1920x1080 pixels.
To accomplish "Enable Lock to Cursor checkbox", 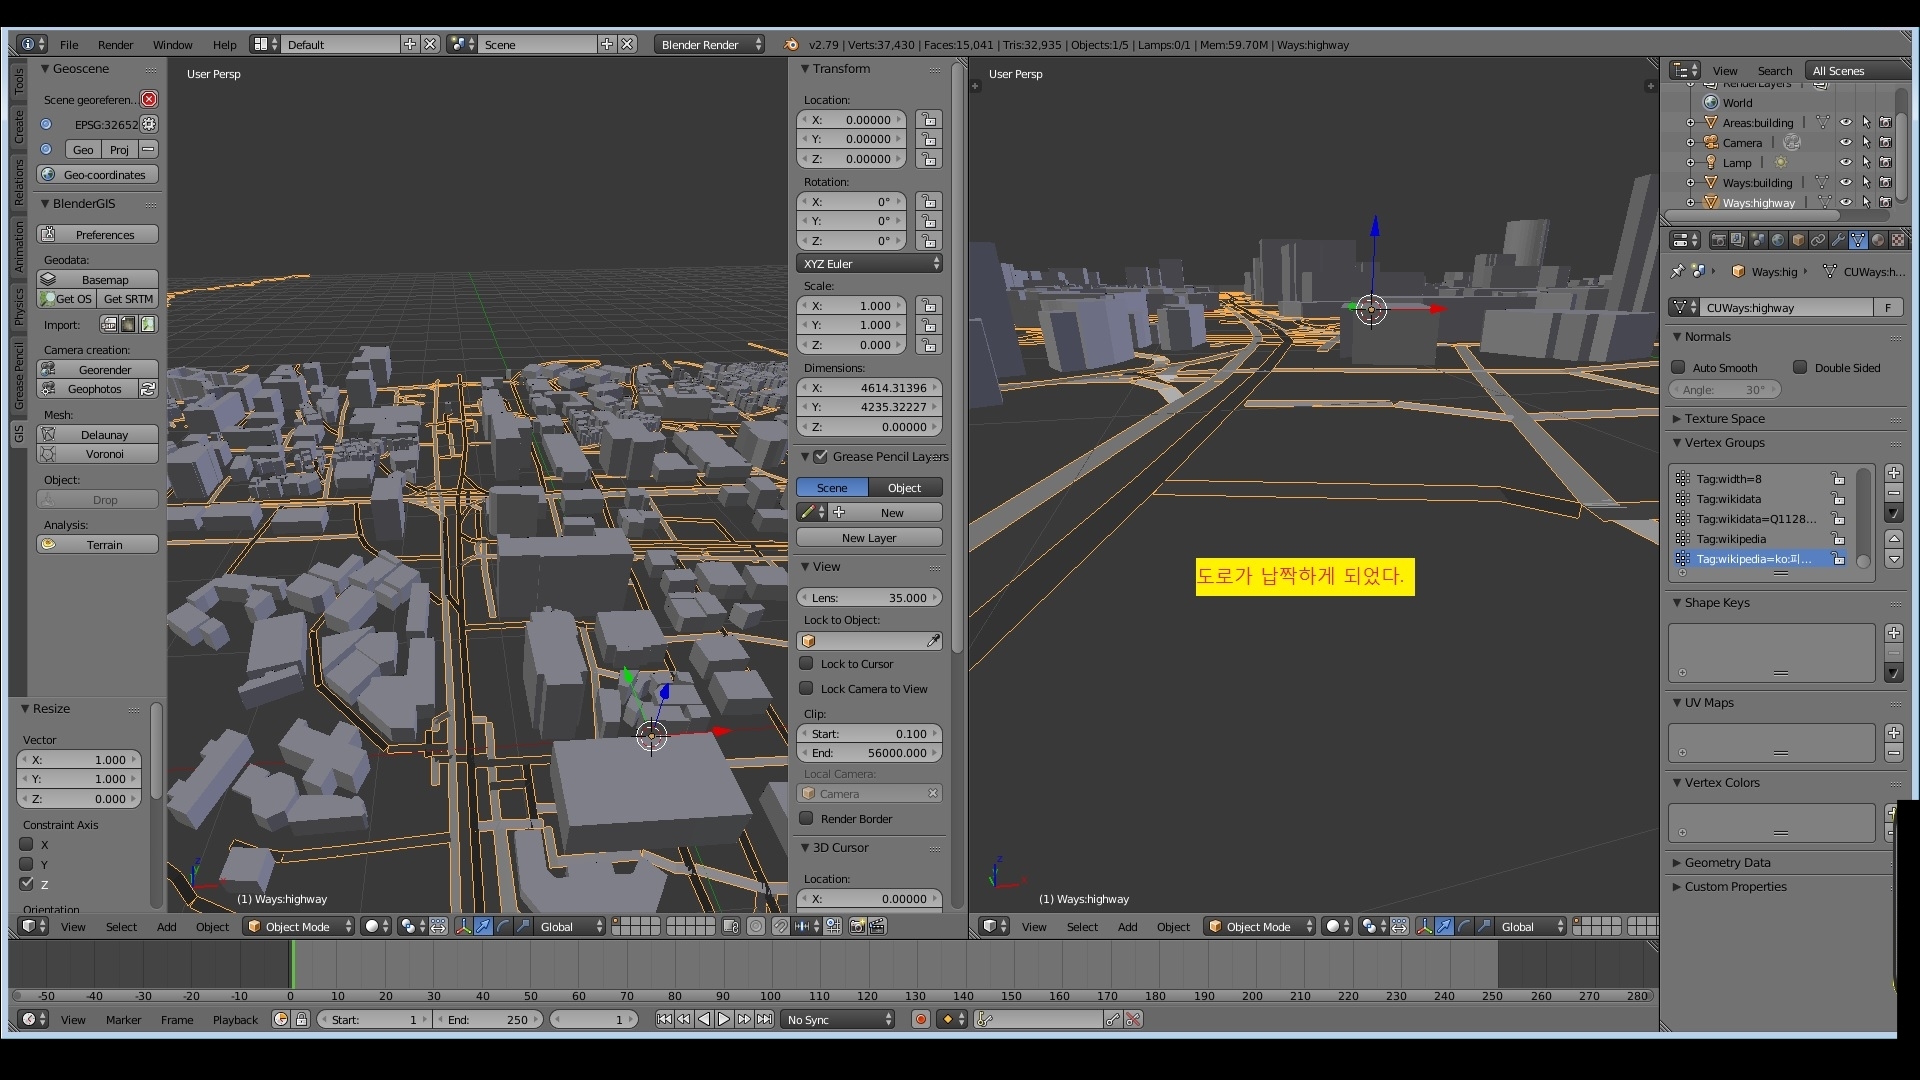I will tap(806, 663).
